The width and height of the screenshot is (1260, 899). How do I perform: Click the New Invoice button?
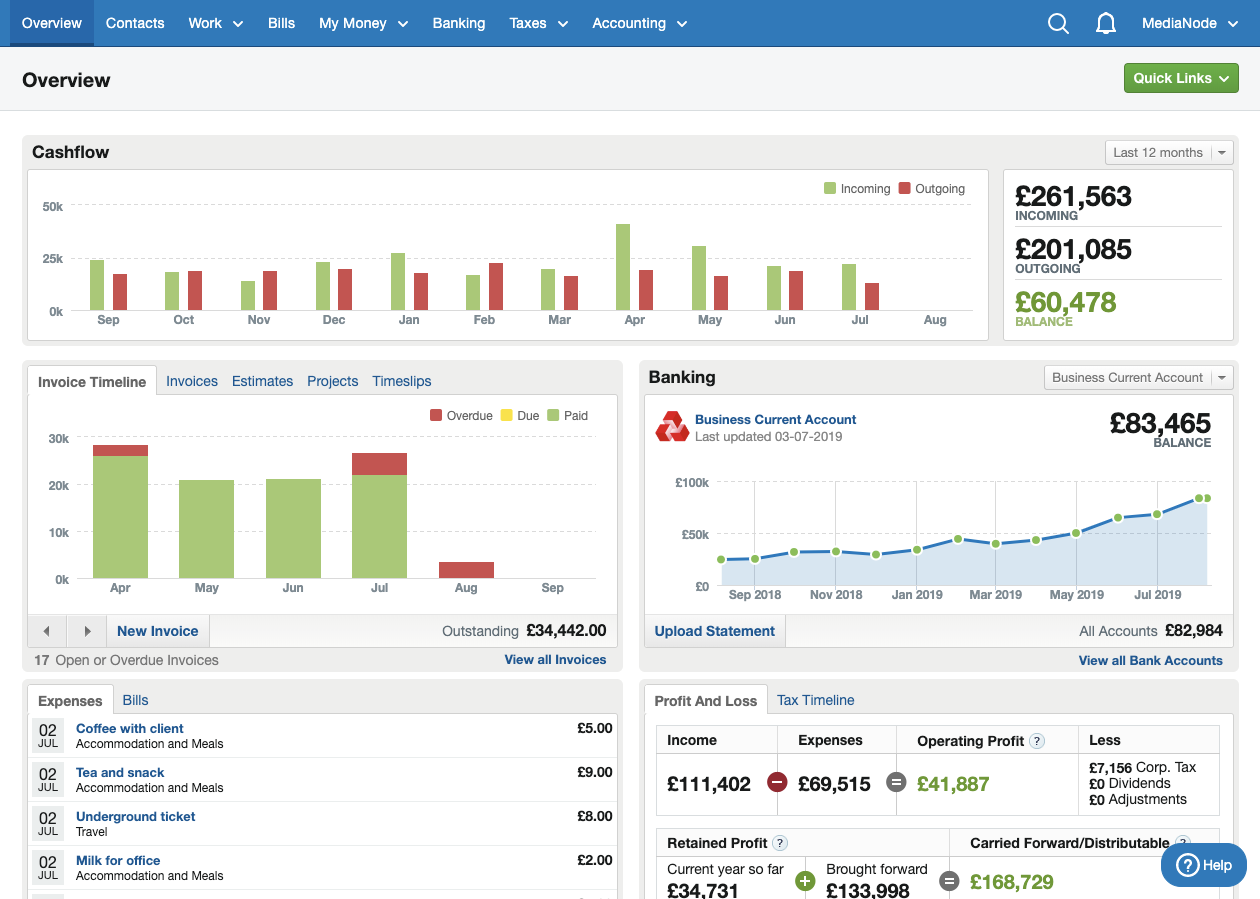point(157,631)
